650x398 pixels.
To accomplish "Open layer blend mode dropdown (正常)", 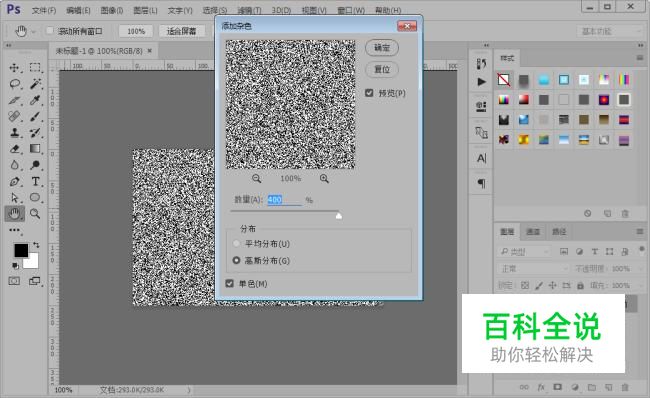I will click(533, 269).
